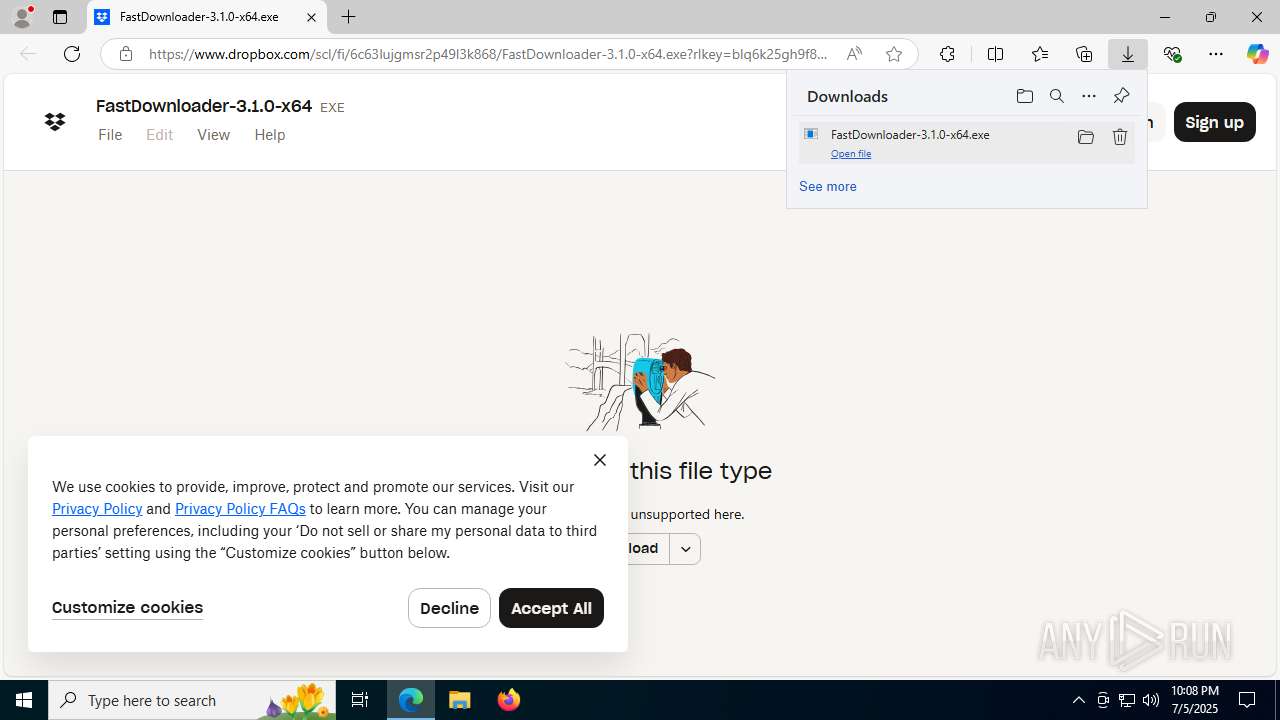Screen dimensions: 1280x720
Task: Toggle Split screen icon
Action: click(995, 54)
